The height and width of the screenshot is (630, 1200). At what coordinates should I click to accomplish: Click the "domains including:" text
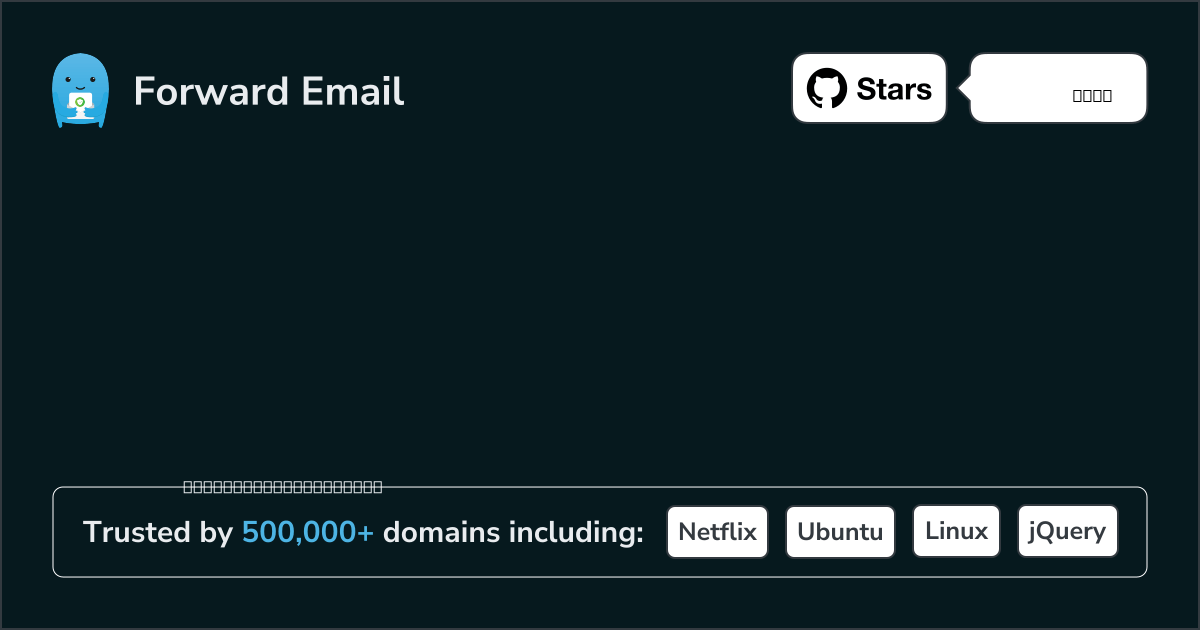(x=513, y=532)
